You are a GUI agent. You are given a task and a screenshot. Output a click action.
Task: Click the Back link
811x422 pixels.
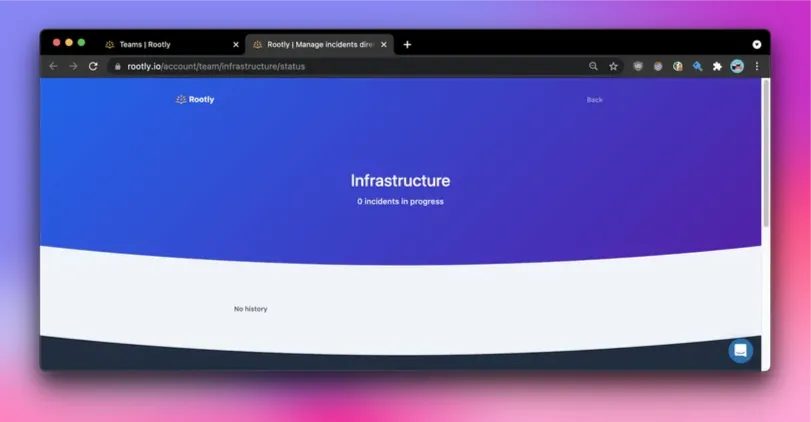click(594, 100)
